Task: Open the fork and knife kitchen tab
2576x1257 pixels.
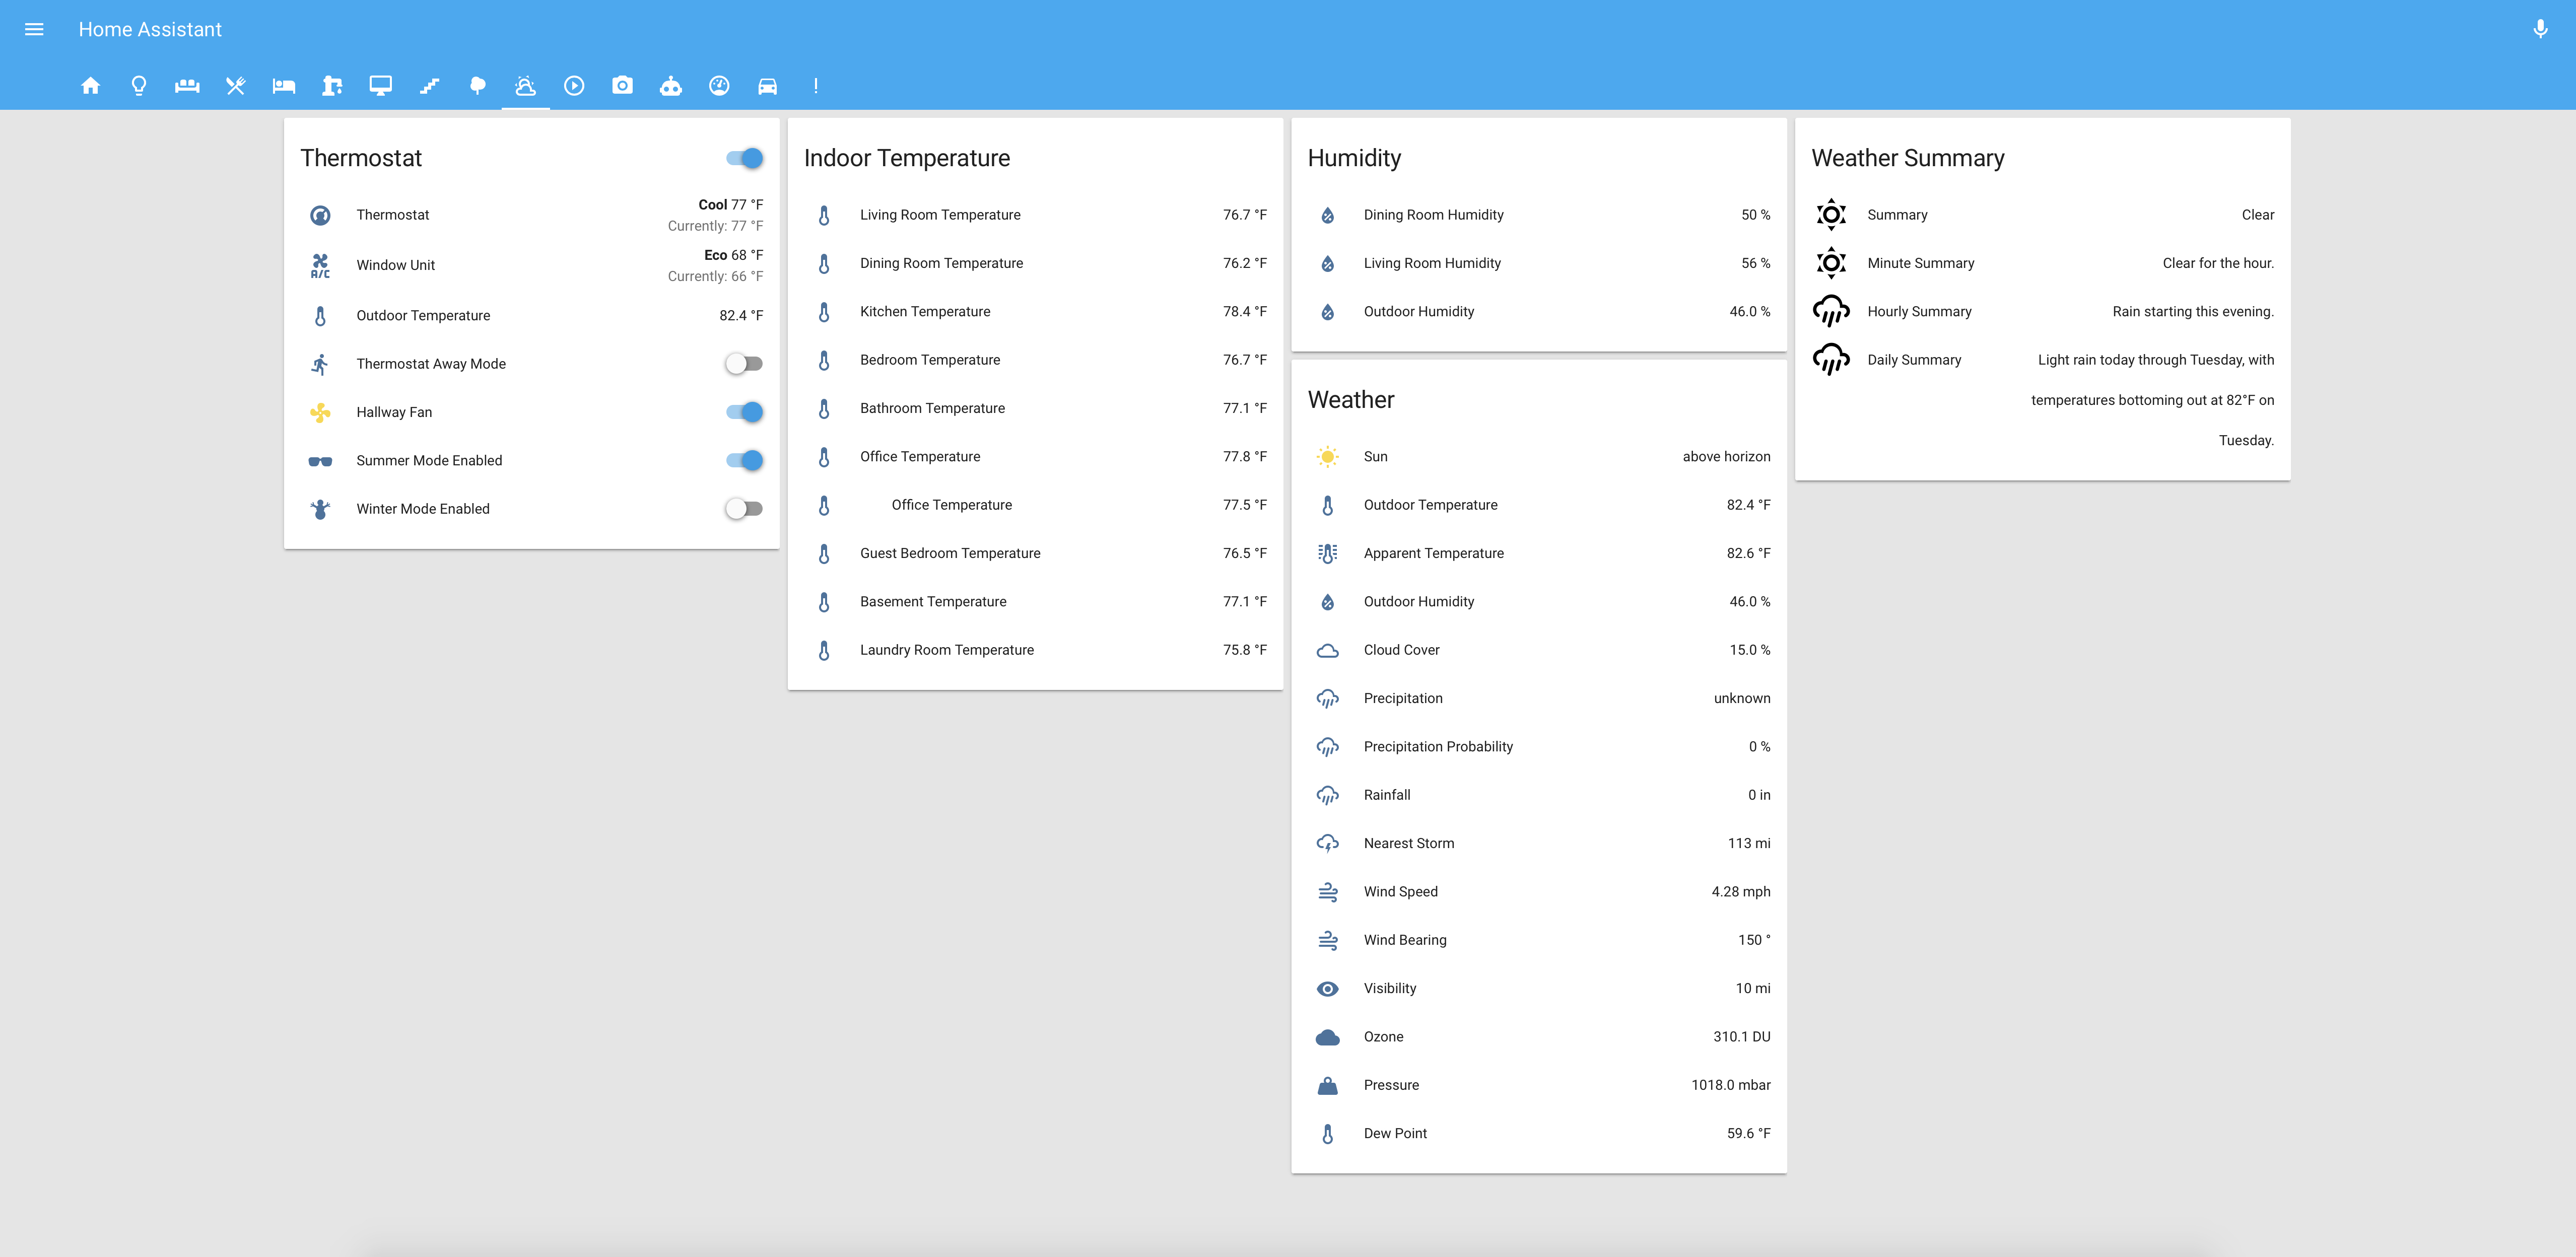Action: (236, 86)
